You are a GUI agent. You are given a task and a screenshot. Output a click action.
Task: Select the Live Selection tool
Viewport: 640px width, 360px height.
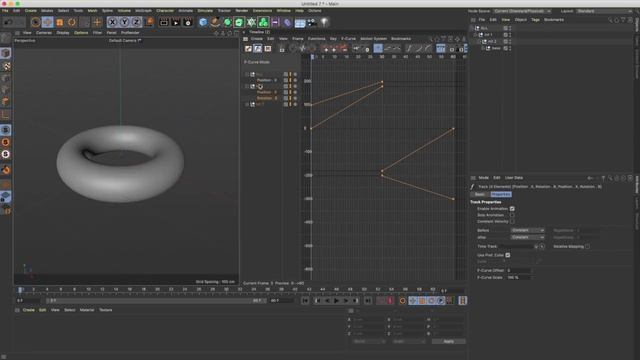click(36, 22)
